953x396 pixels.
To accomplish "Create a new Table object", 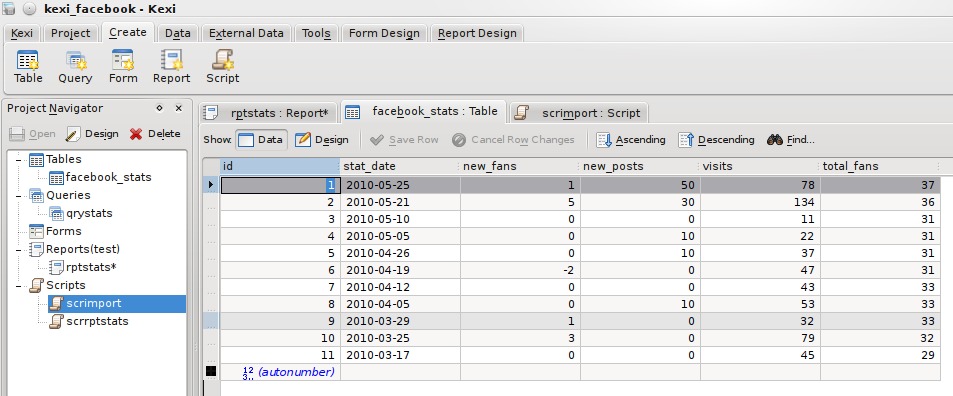I will [28, 67].
